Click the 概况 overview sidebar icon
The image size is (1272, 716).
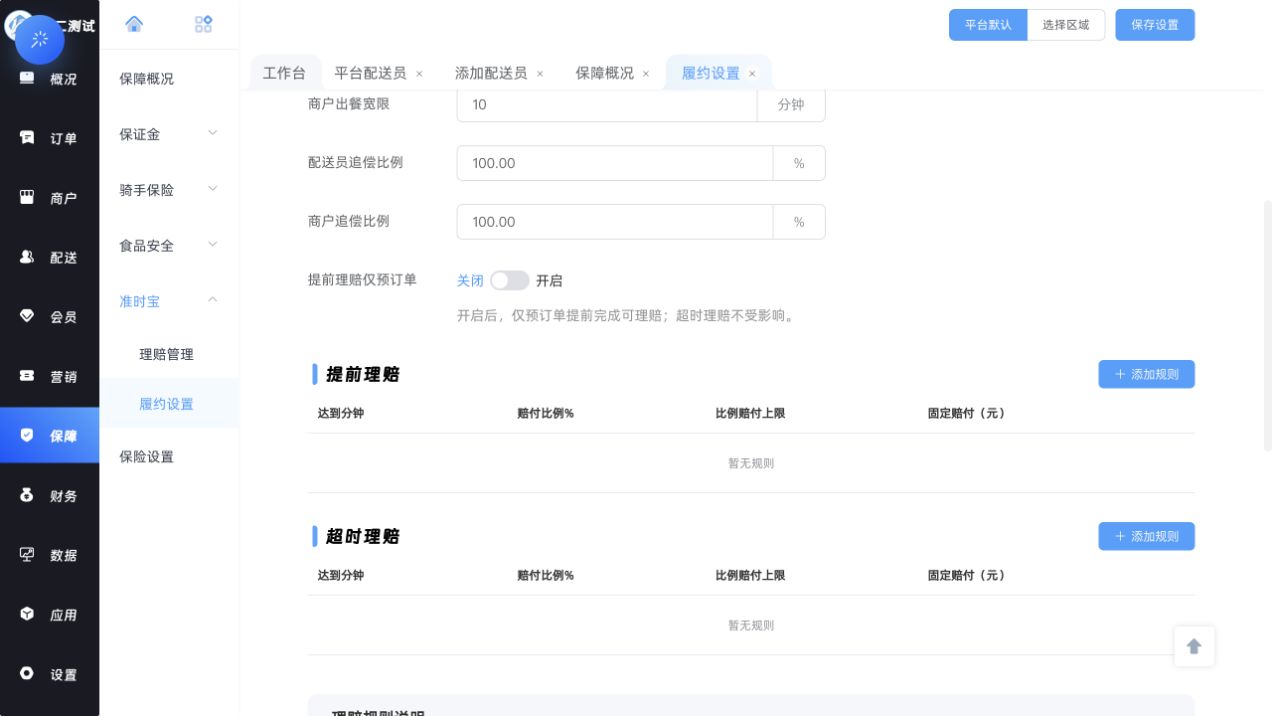(27, 78)
